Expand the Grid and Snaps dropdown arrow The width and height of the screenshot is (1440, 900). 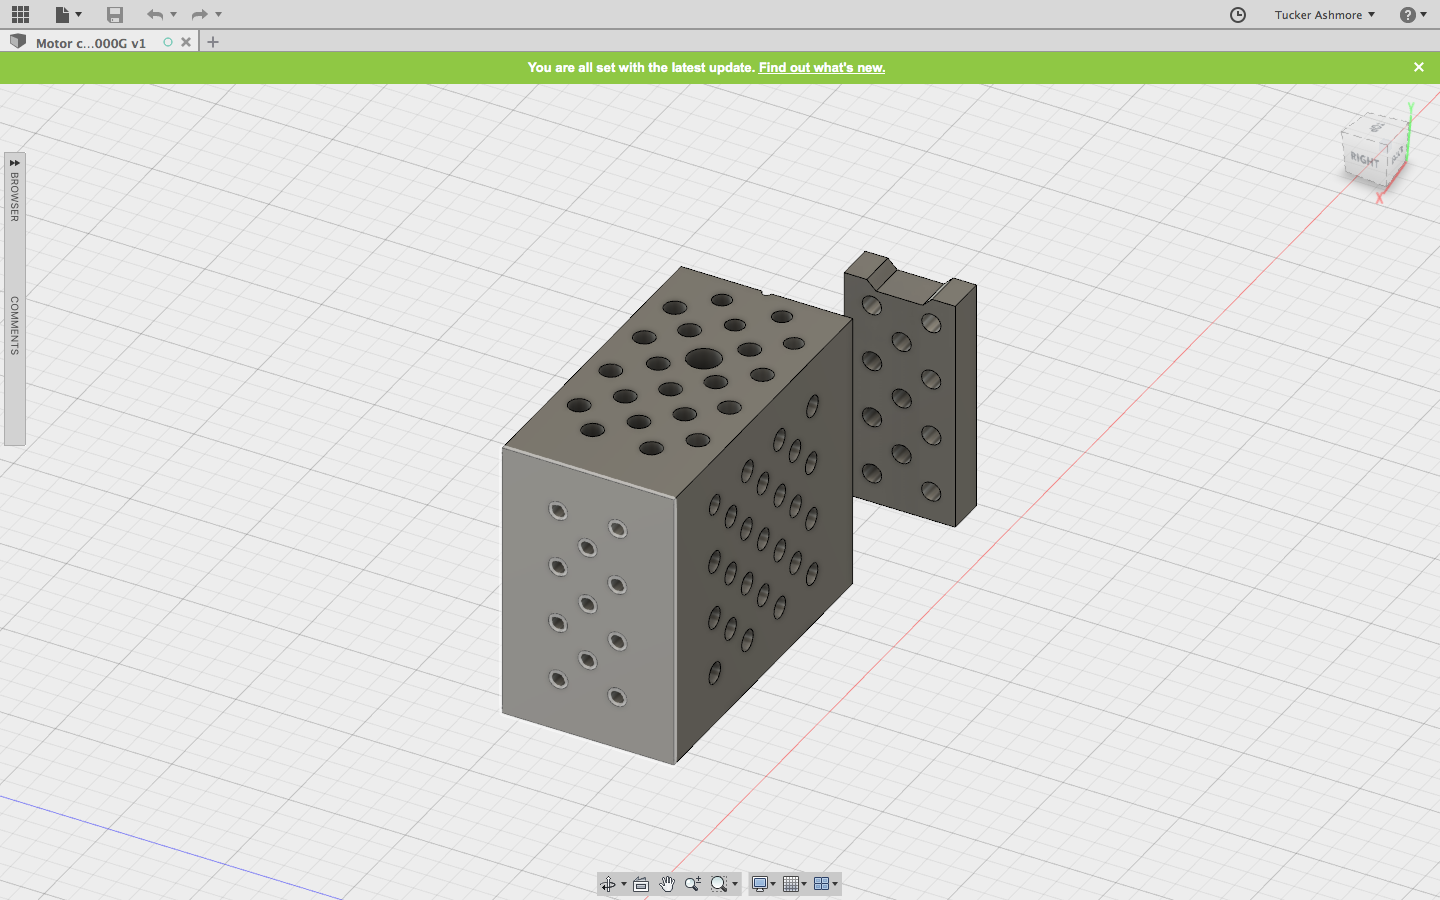point(805,884)
